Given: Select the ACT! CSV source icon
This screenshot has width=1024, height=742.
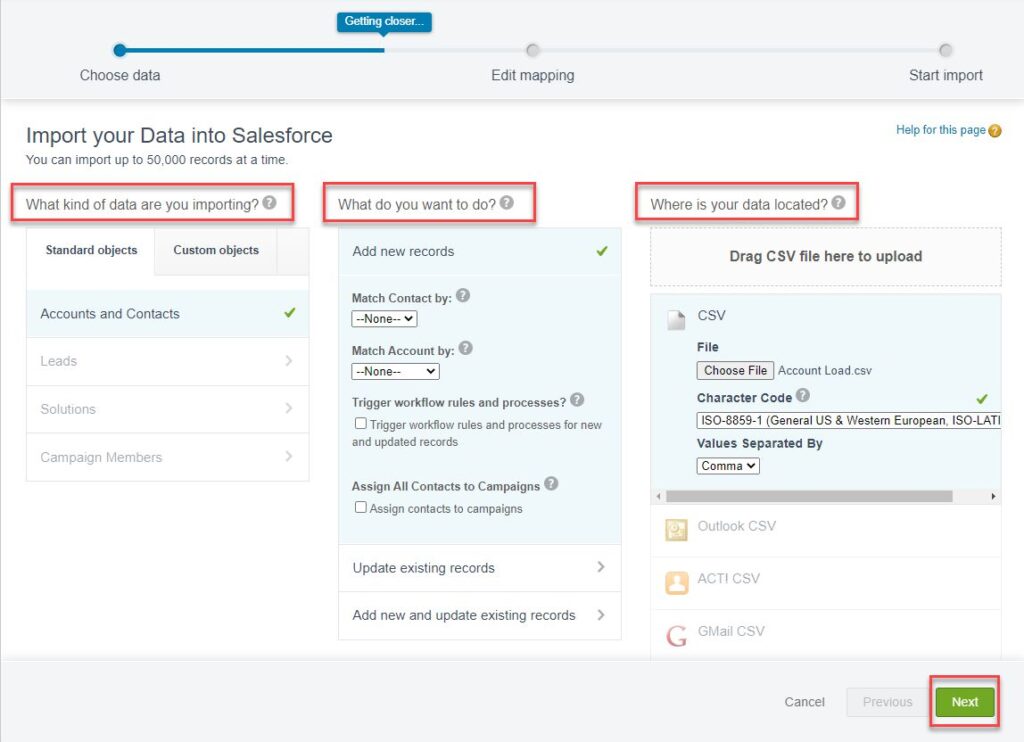Looking at the screenshot, I should click(x=676, y=583).
